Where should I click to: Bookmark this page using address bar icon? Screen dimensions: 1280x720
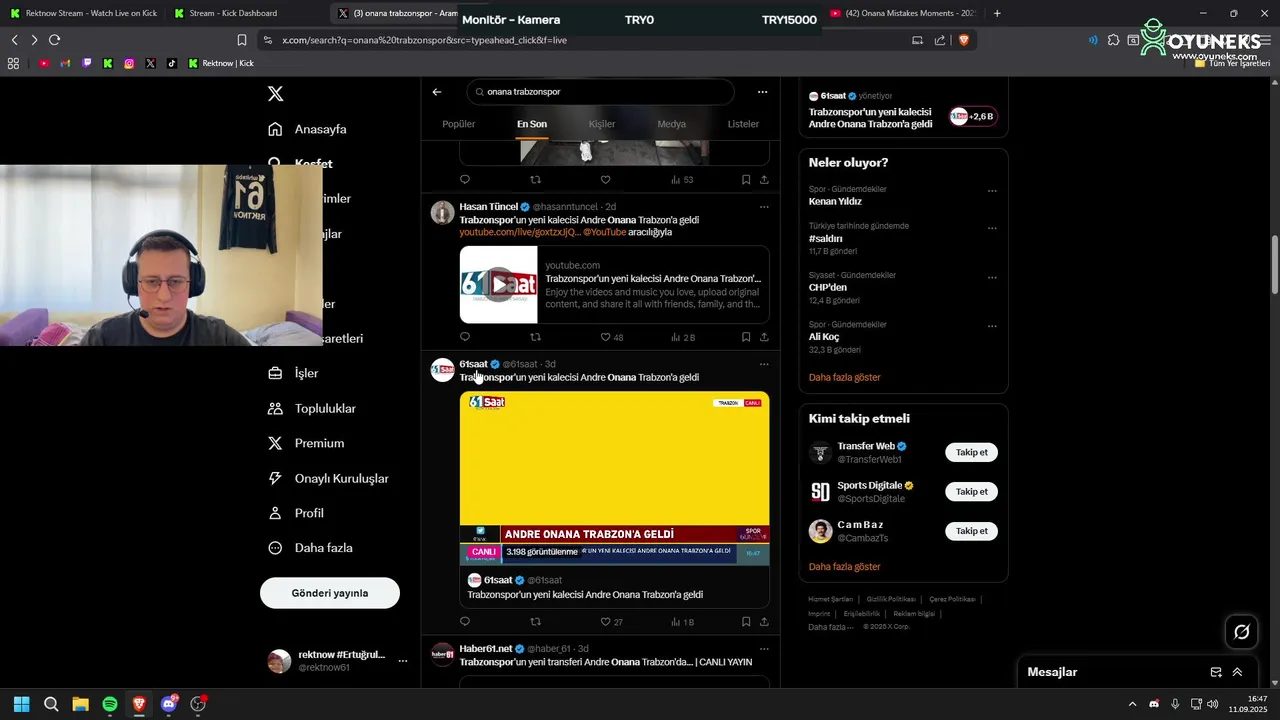point(241,40)
